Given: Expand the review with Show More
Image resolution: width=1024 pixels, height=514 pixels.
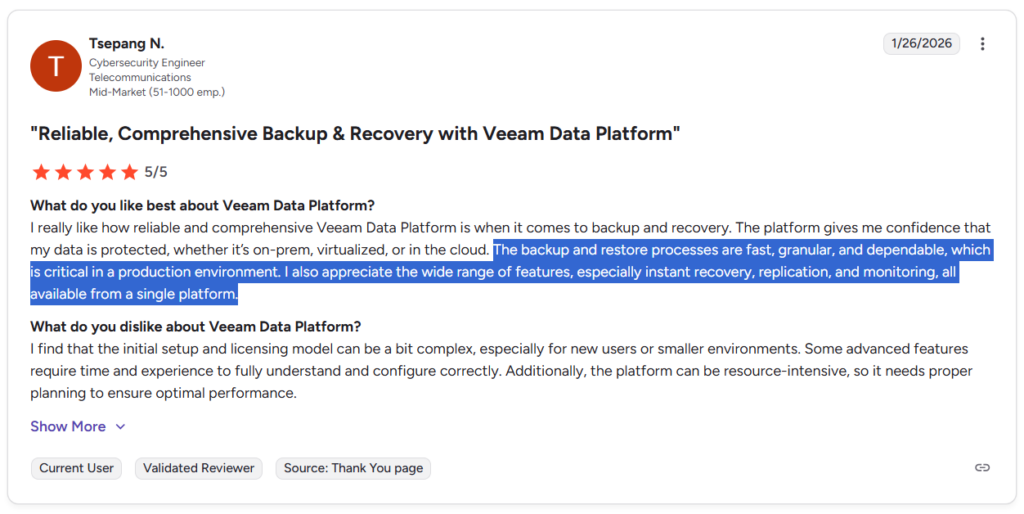Looking at the screenshot, I should (x=68, y=426).
